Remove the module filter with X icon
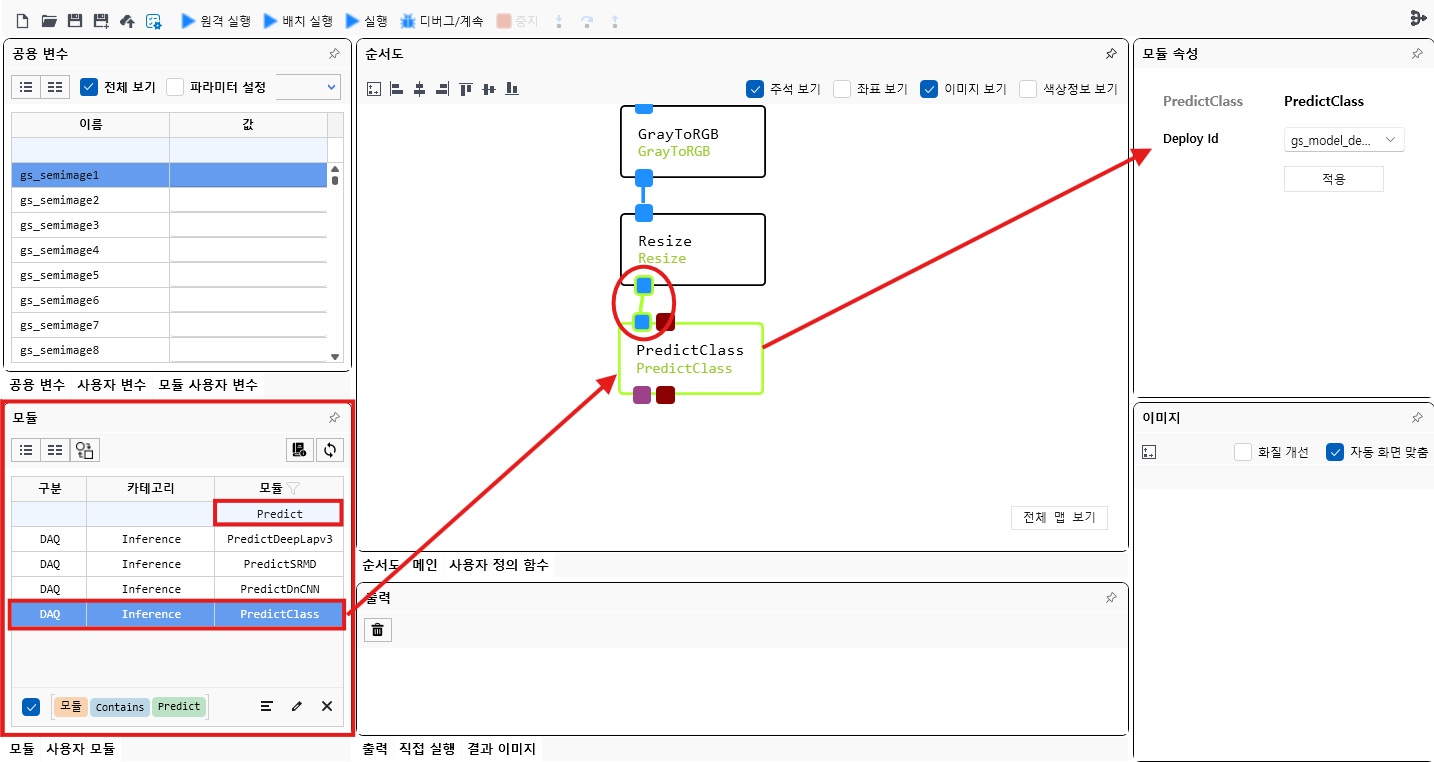 tap(327, 707)
